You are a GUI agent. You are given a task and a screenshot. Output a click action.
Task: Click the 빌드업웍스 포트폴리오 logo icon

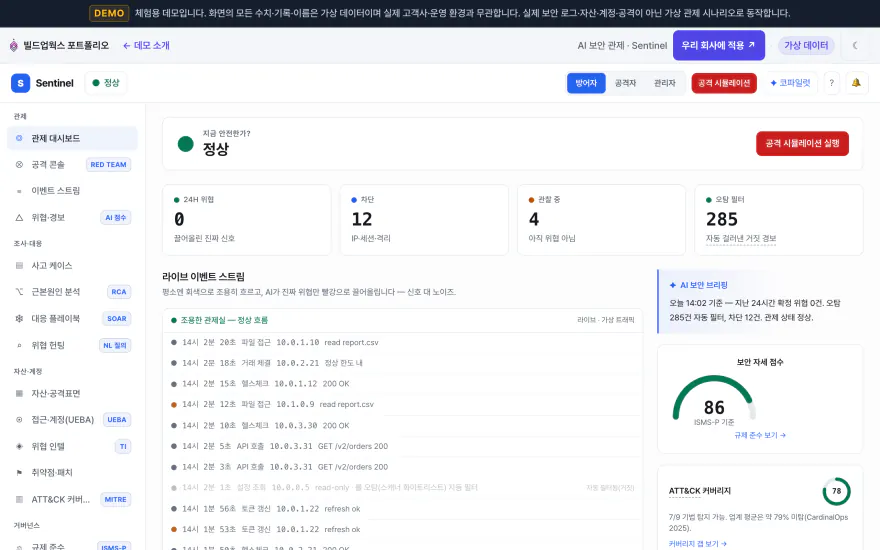13,45
